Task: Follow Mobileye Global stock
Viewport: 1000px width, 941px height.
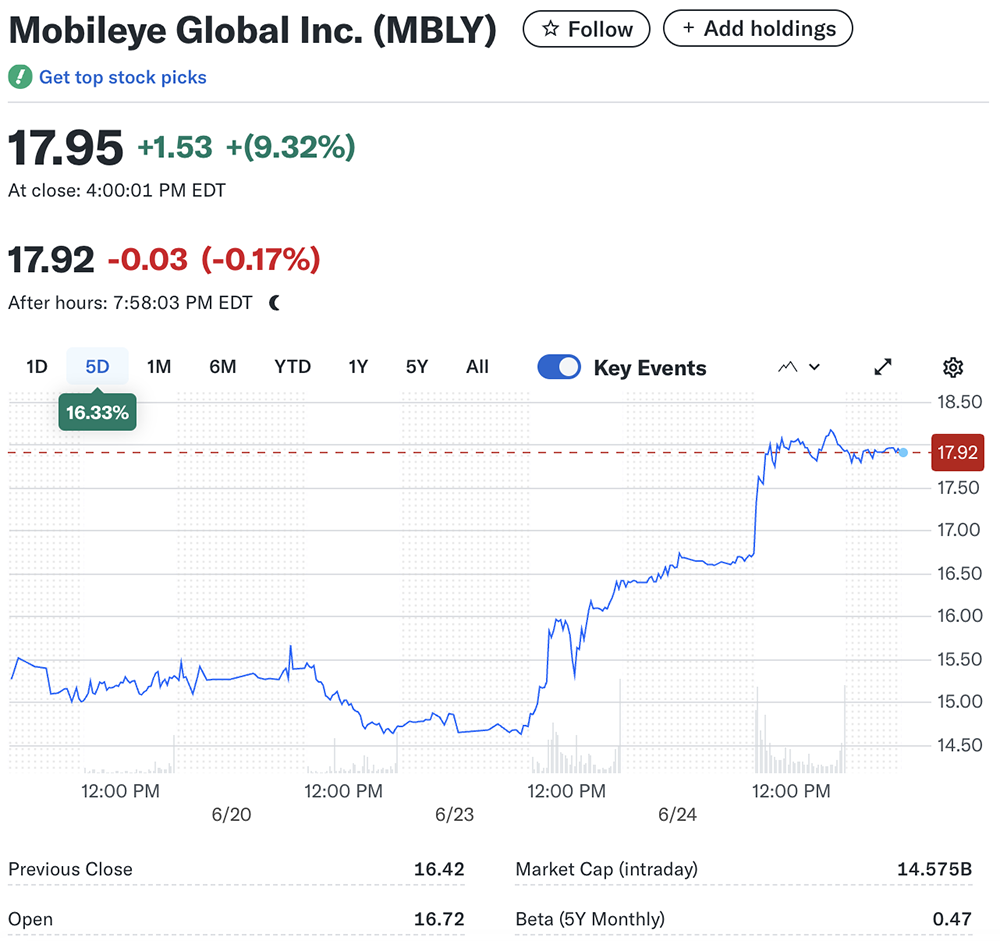Action: (586, 29)
